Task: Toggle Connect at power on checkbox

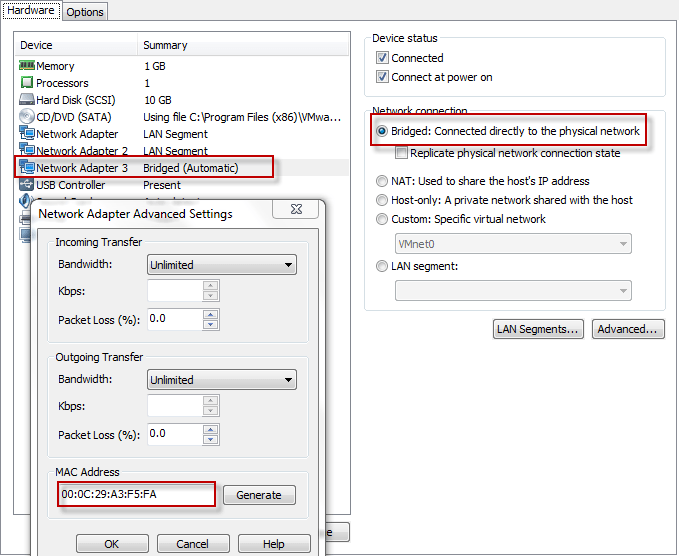Action: point(382,77)
